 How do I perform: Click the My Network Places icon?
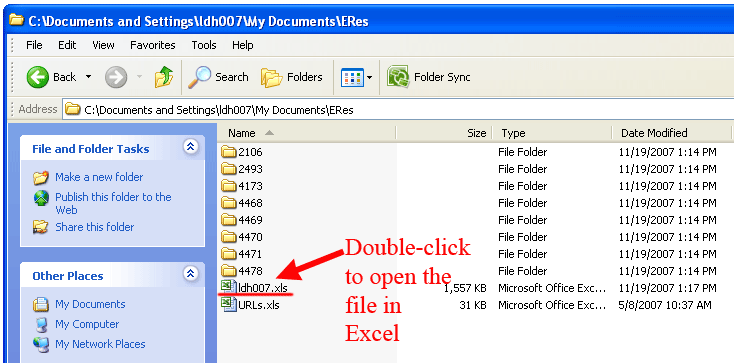click(41, 345)
